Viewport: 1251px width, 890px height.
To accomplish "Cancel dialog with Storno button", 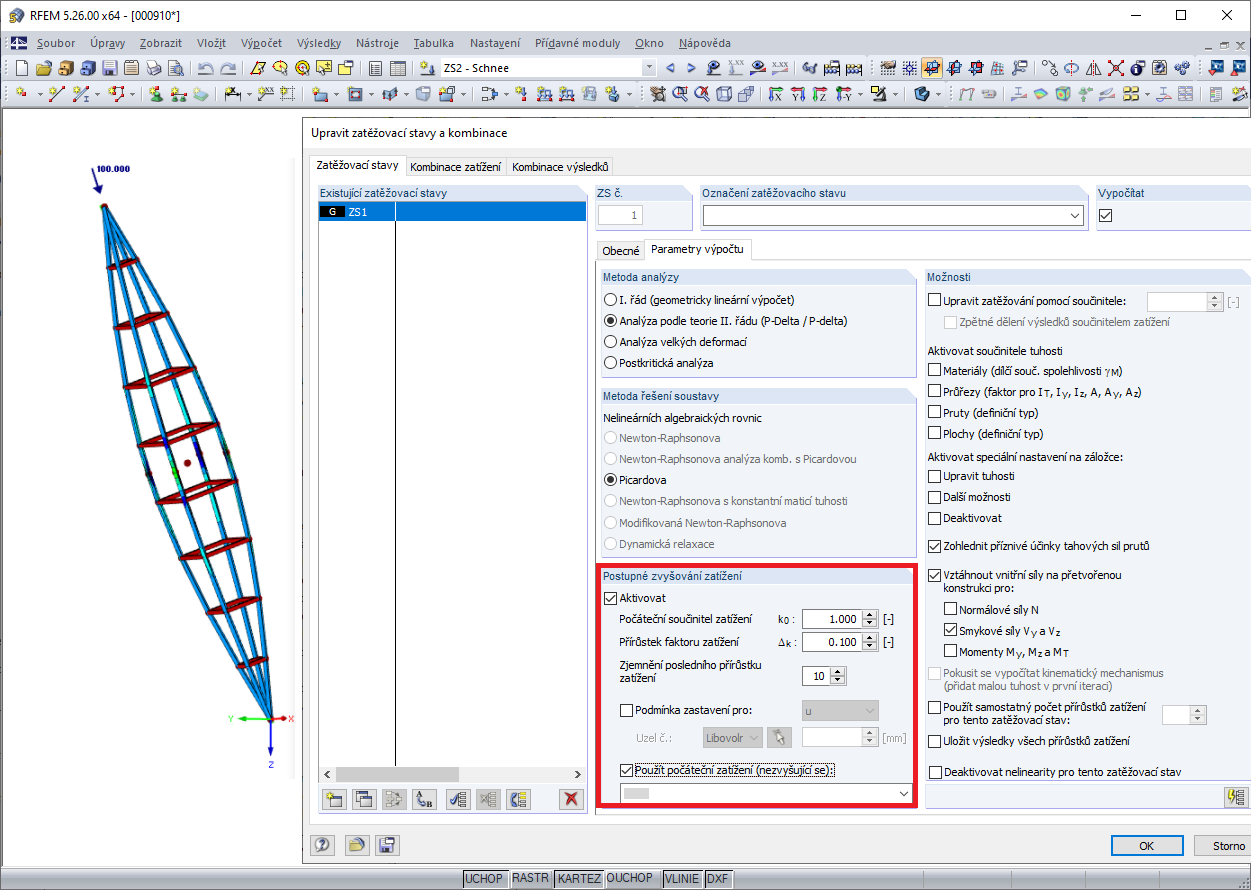I will coord(1223,846).
